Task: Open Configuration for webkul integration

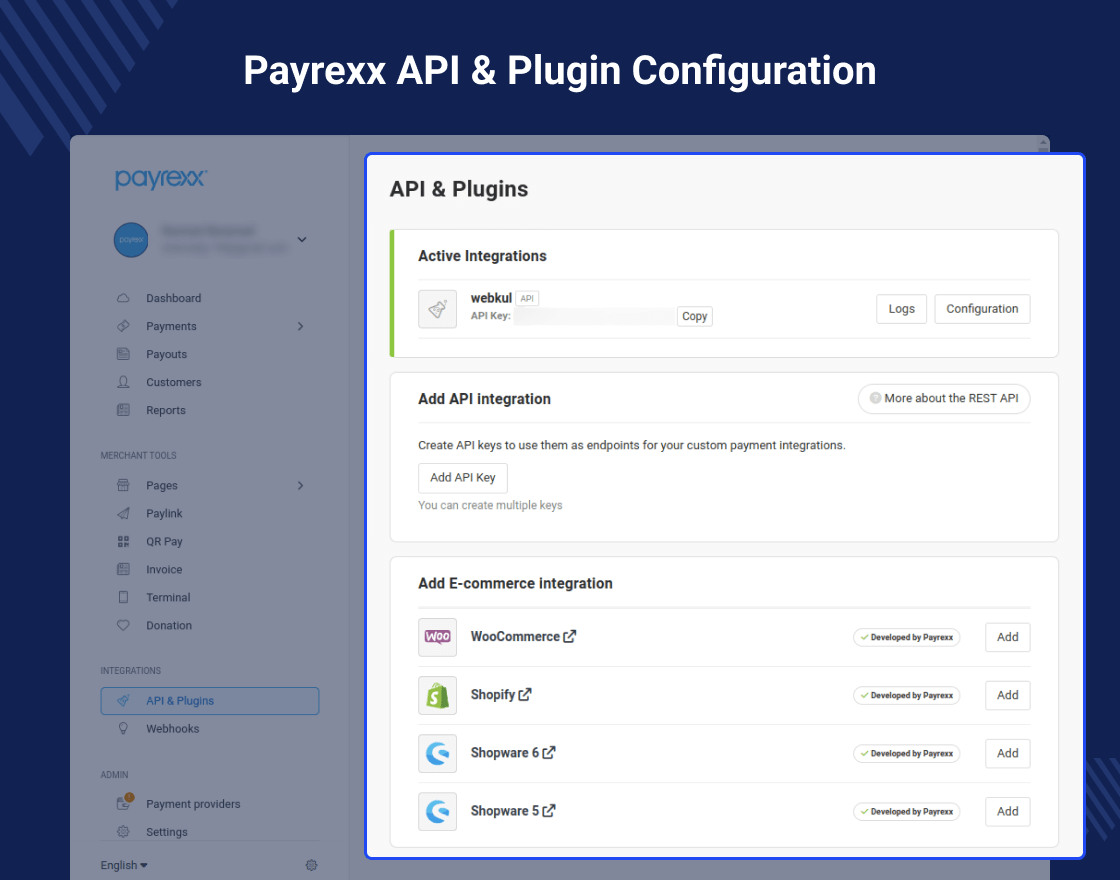Action: (x=982, y=309)
